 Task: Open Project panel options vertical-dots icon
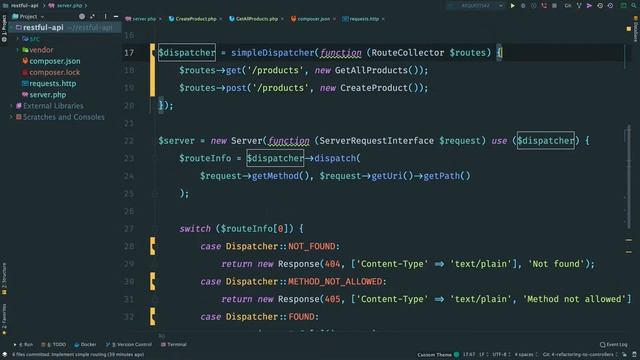coord(105,16)
